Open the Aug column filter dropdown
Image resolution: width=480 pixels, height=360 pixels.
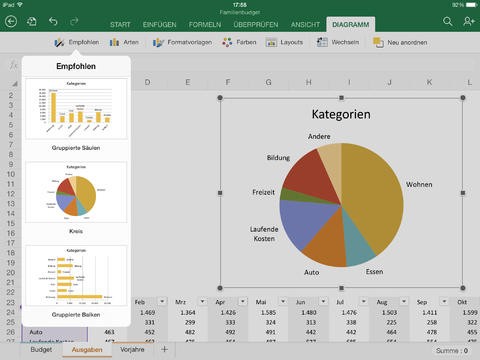pos(404,301)
